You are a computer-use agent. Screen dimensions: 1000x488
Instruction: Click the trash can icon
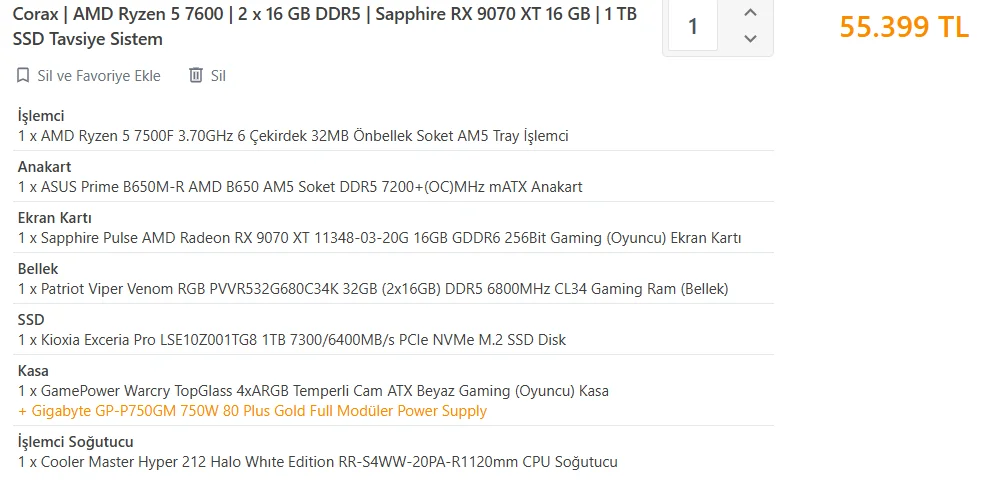(196, 76)
